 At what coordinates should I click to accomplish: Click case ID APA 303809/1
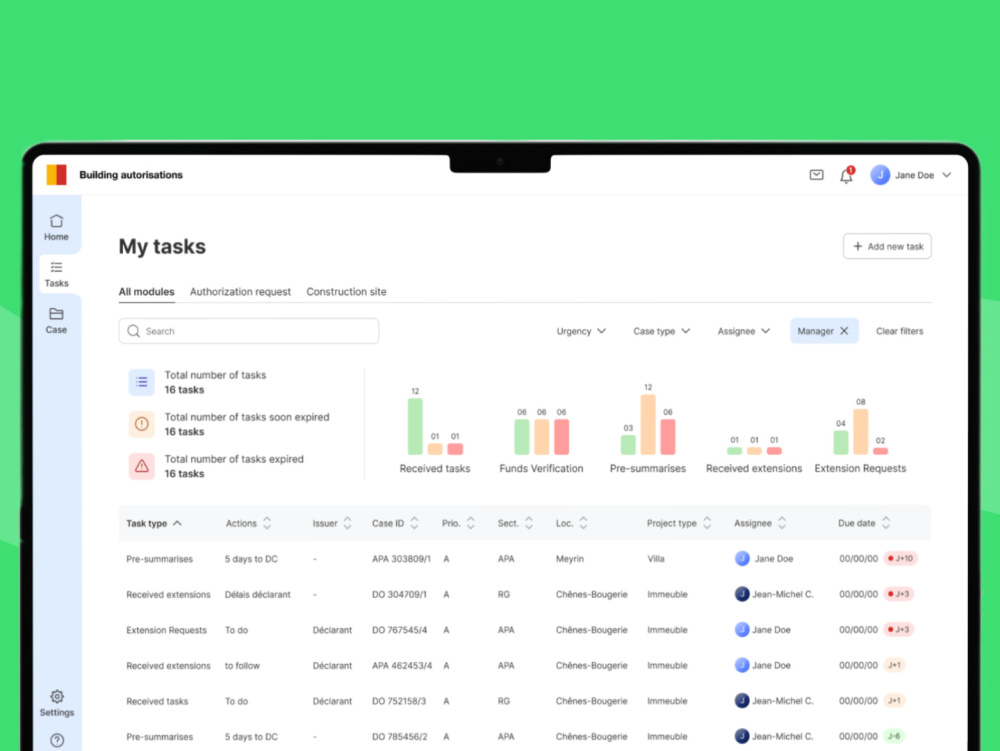(401, 558)
